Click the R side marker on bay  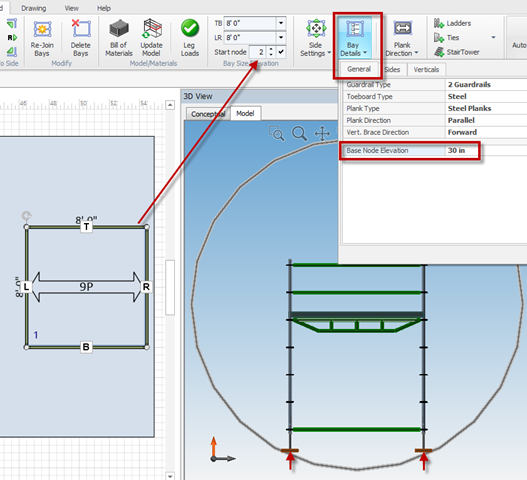(x=146, y=287)
